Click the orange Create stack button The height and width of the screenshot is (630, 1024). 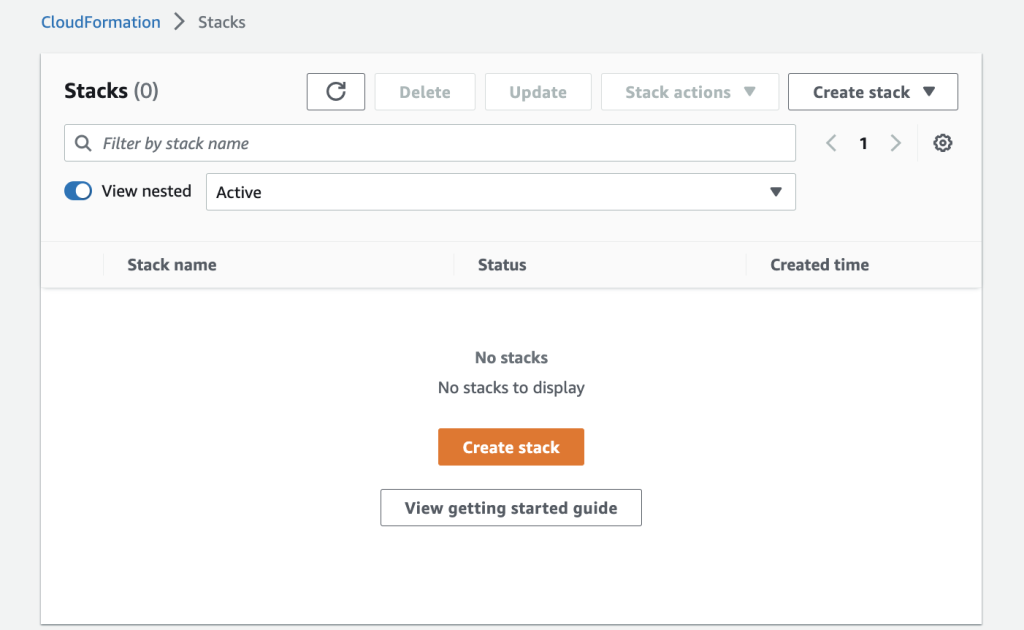pos(511,447)
